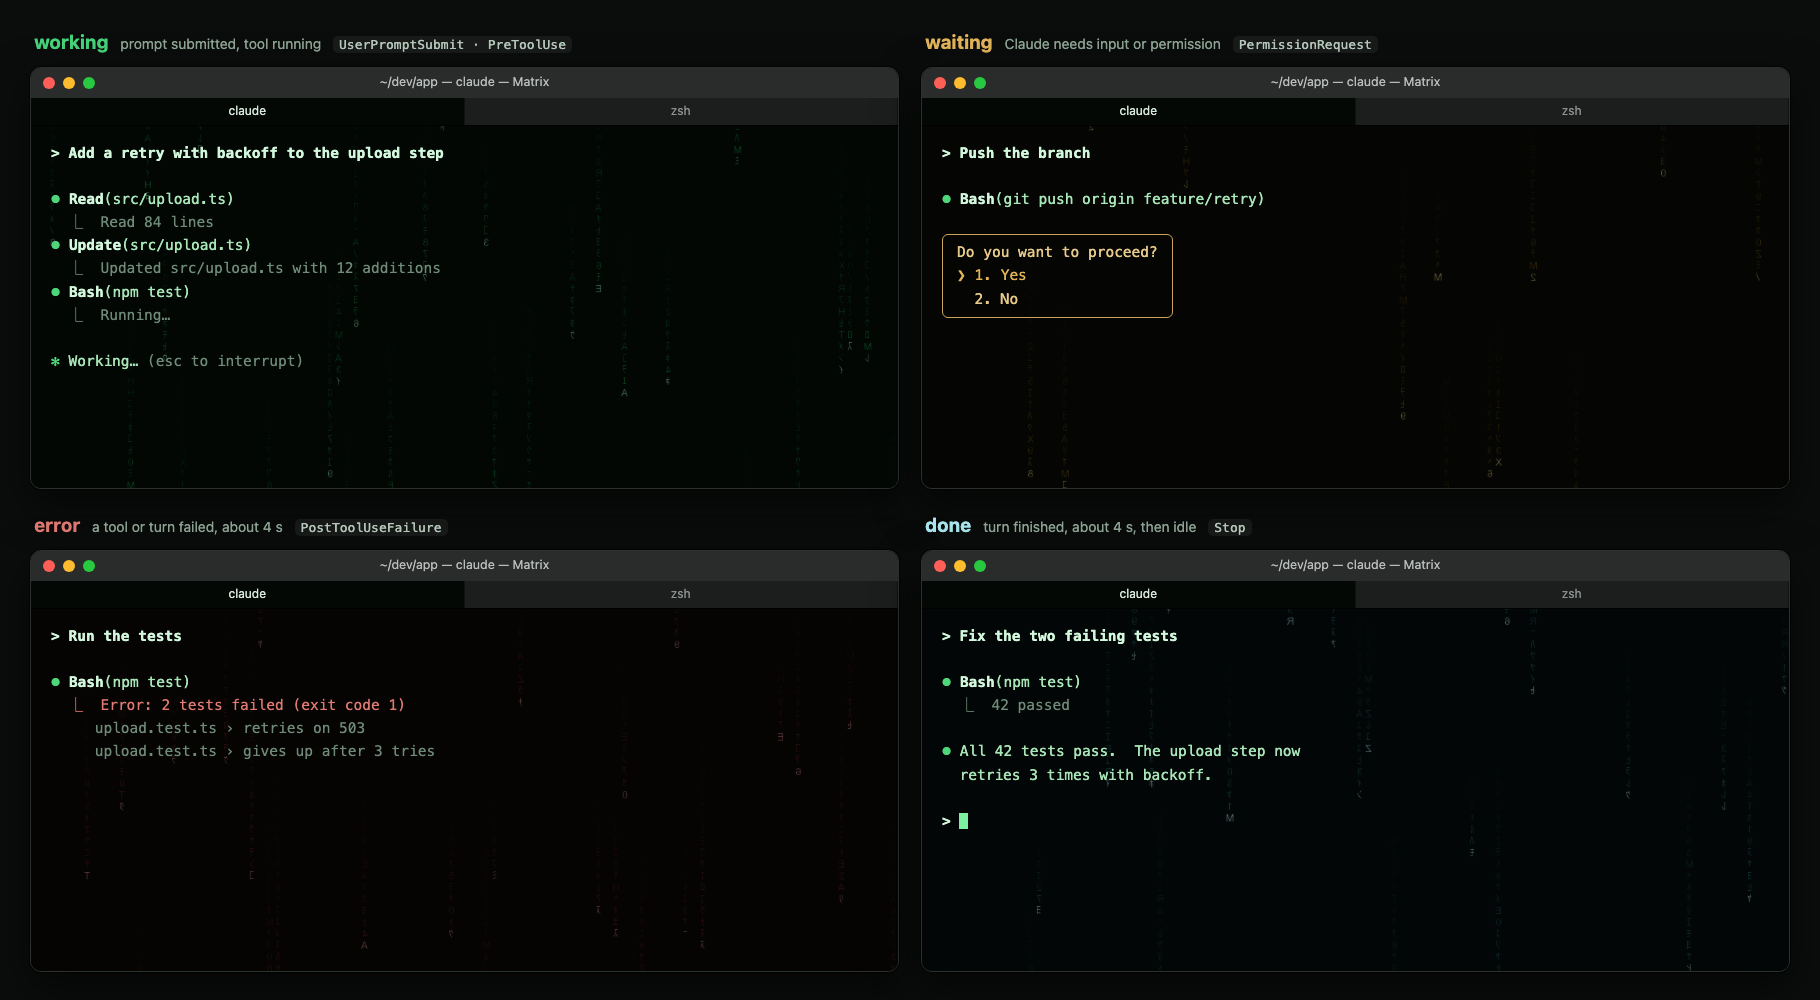Select the claude tab in the waiting terminal
Viewport: 1820px width, 1000px height.
click(1138, 111)
